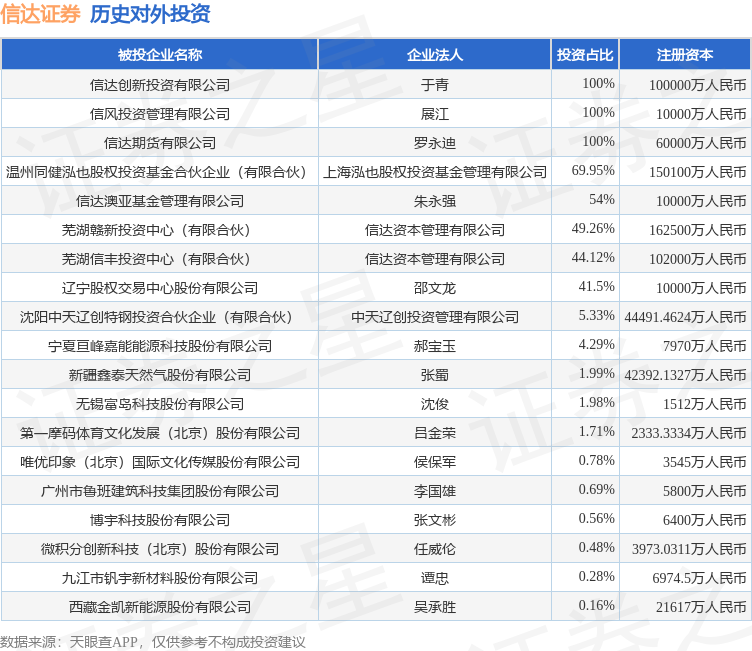Click the 44.12% investment ratio
This screenshot has width=752, height=651.
pos(593,257)
